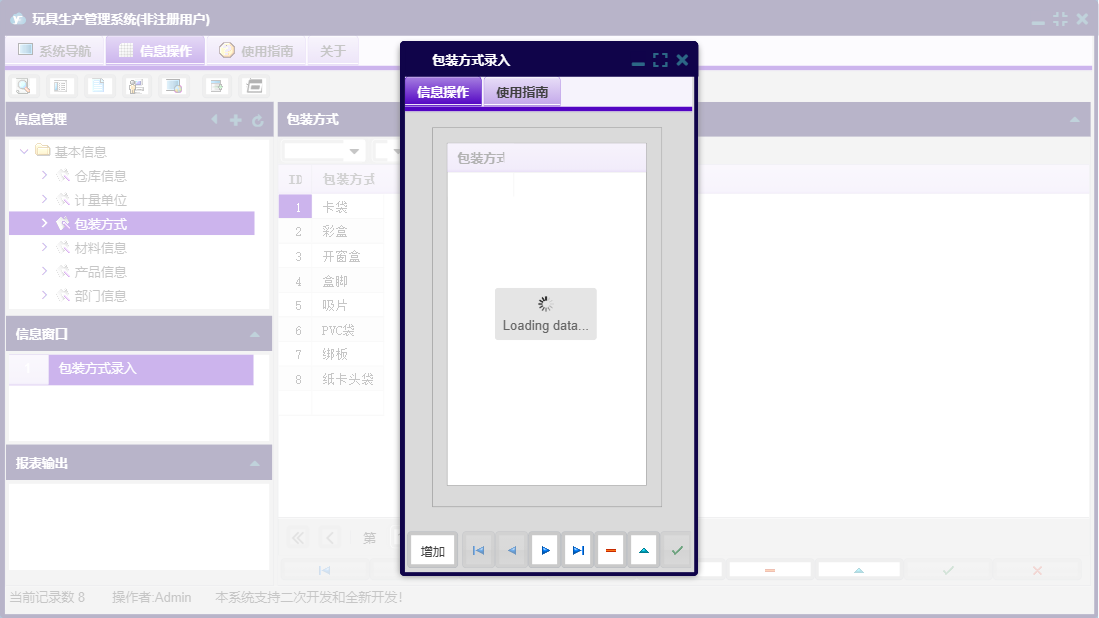Click the refresh icon in 信息管理 header
Viewport: 1099px width, 618px height.
(257, 121)
